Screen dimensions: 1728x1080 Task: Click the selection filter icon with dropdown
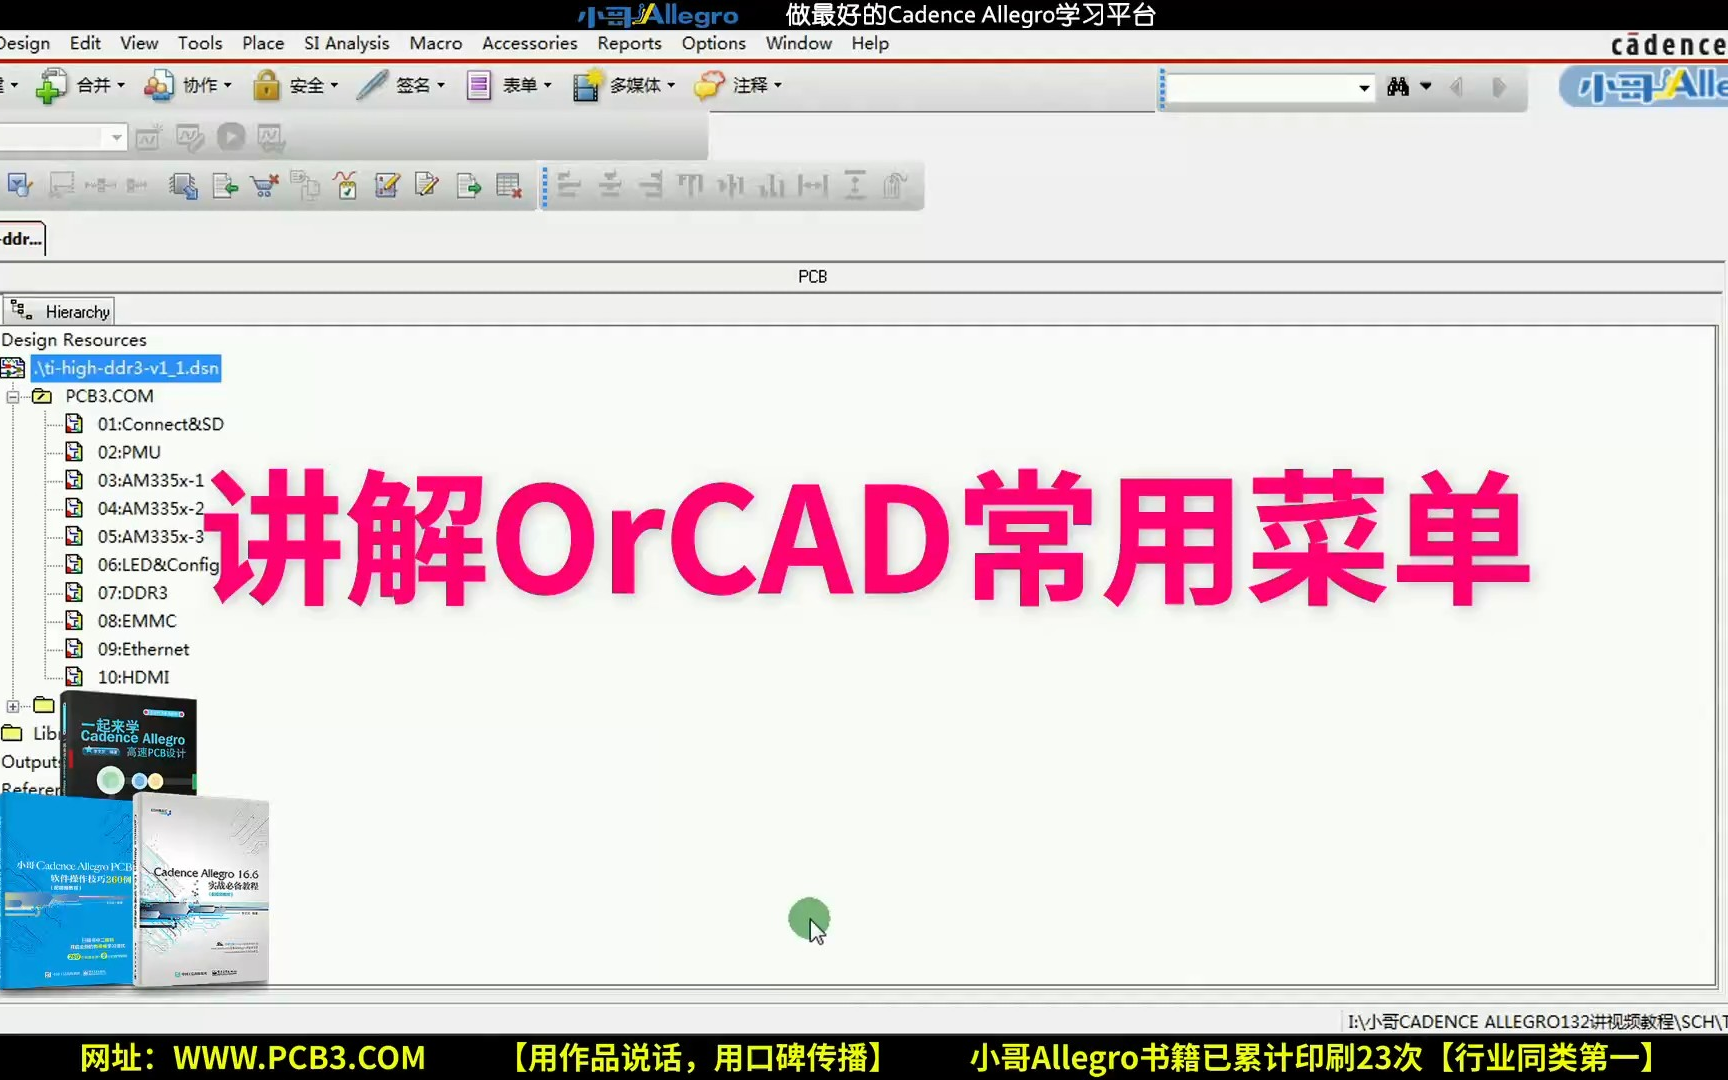pos(20,185)
